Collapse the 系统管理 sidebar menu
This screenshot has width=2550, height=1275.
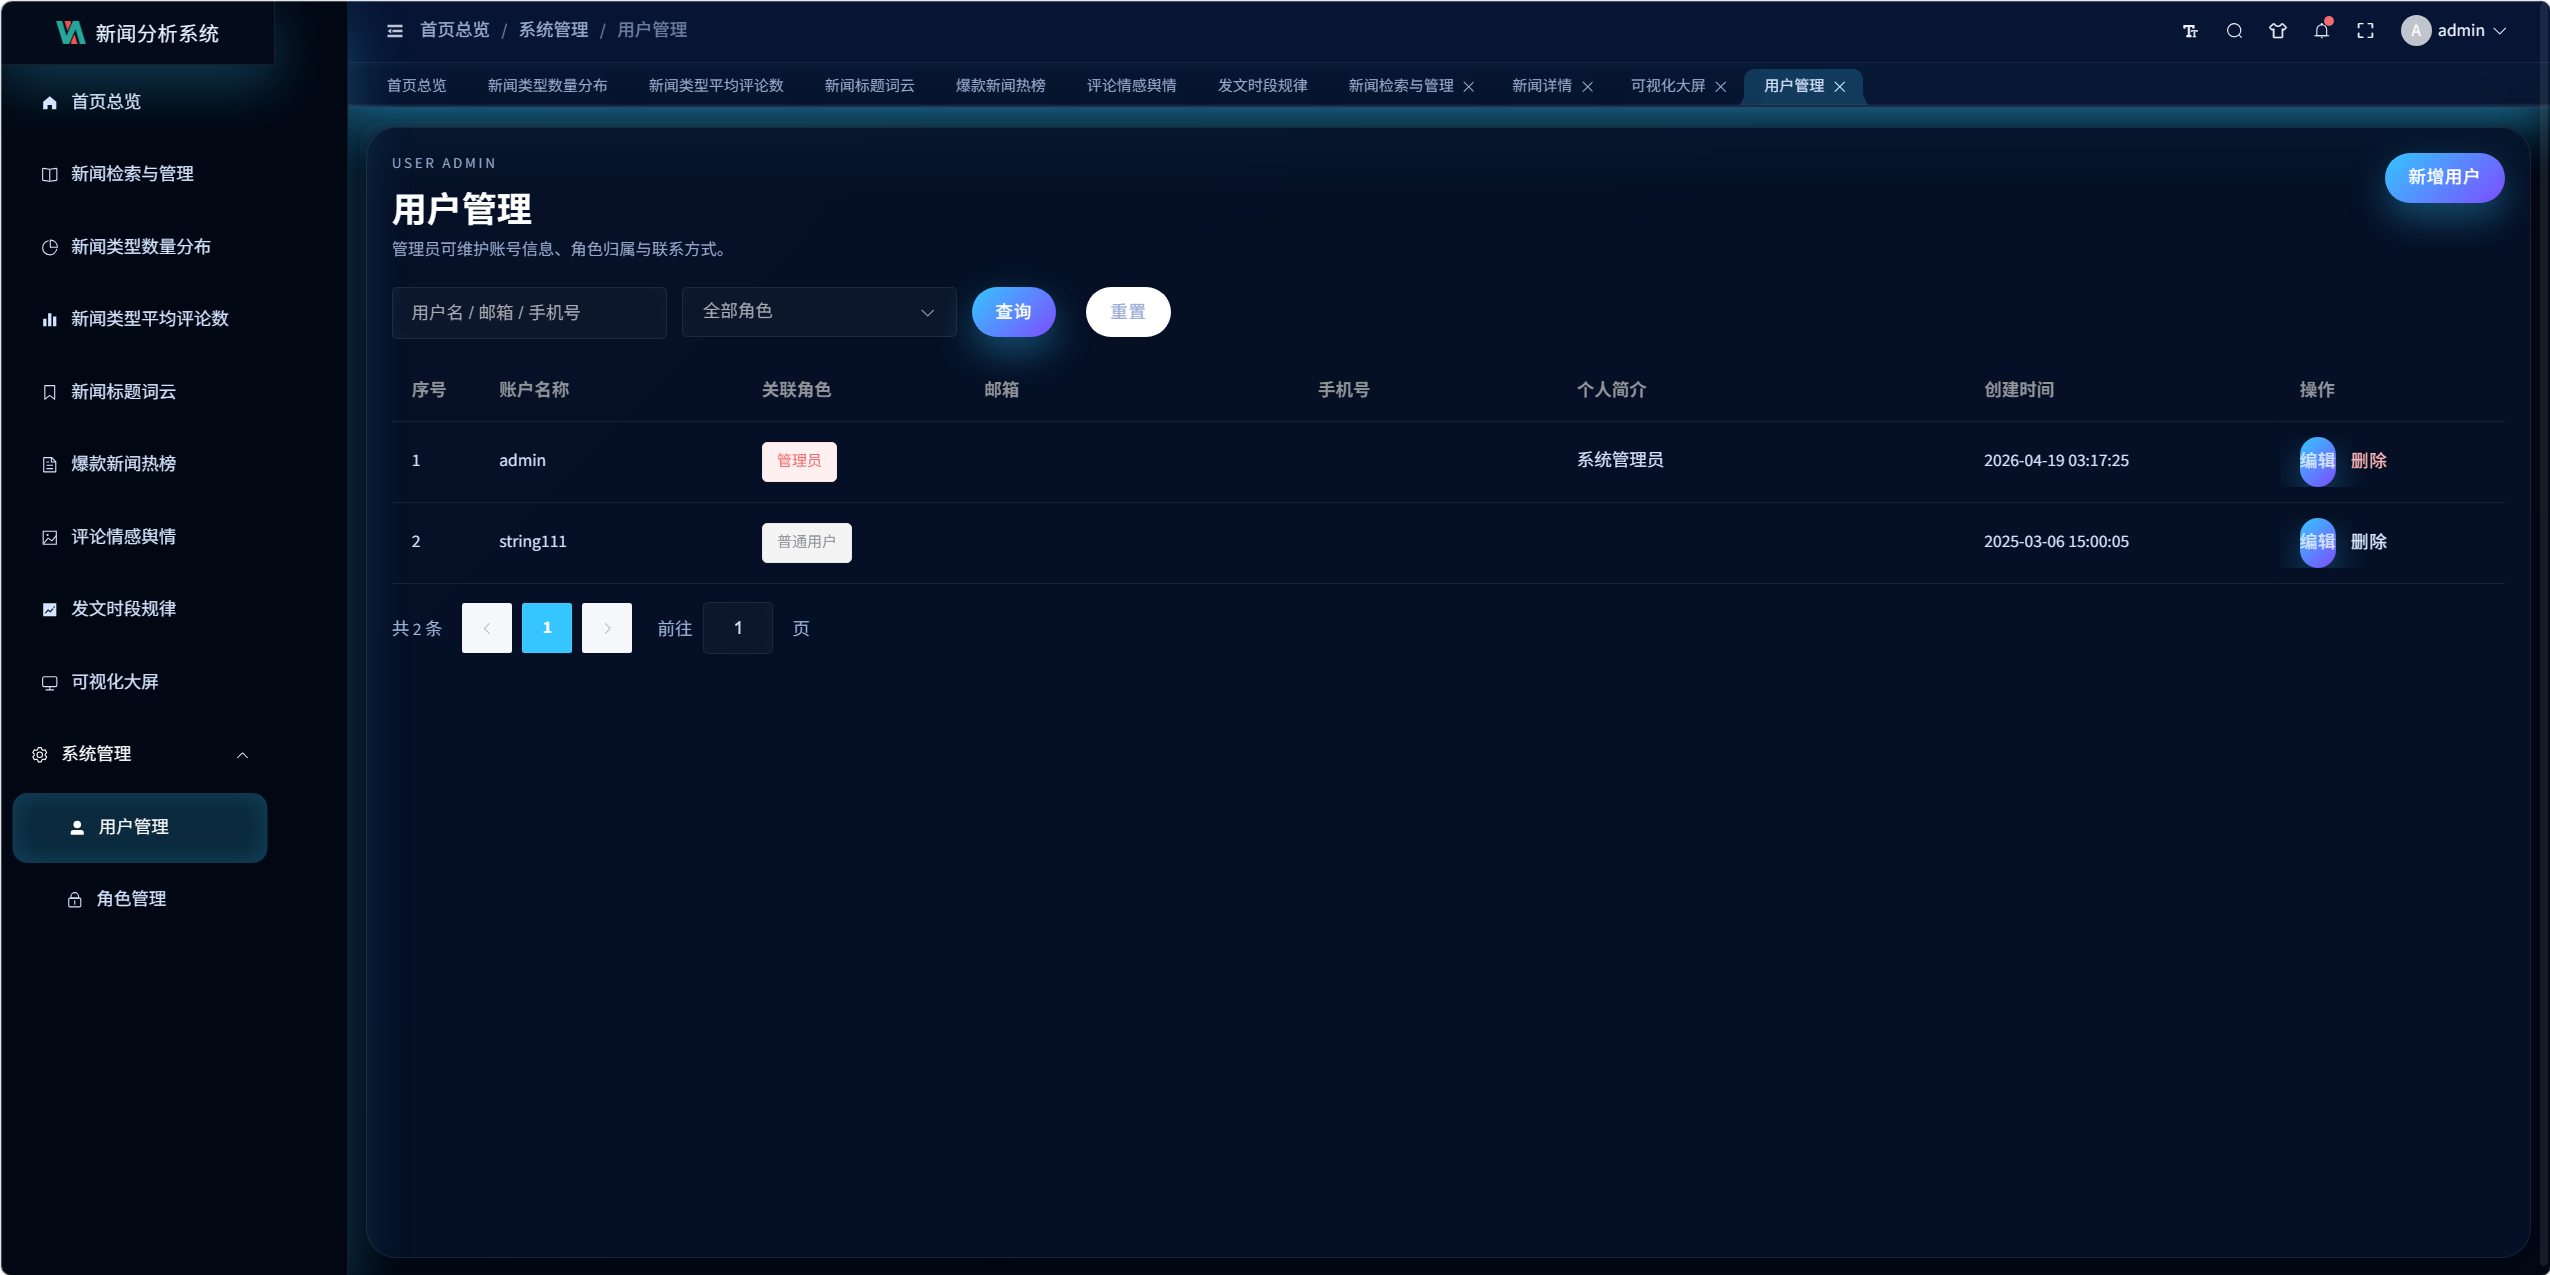(242, 755)
